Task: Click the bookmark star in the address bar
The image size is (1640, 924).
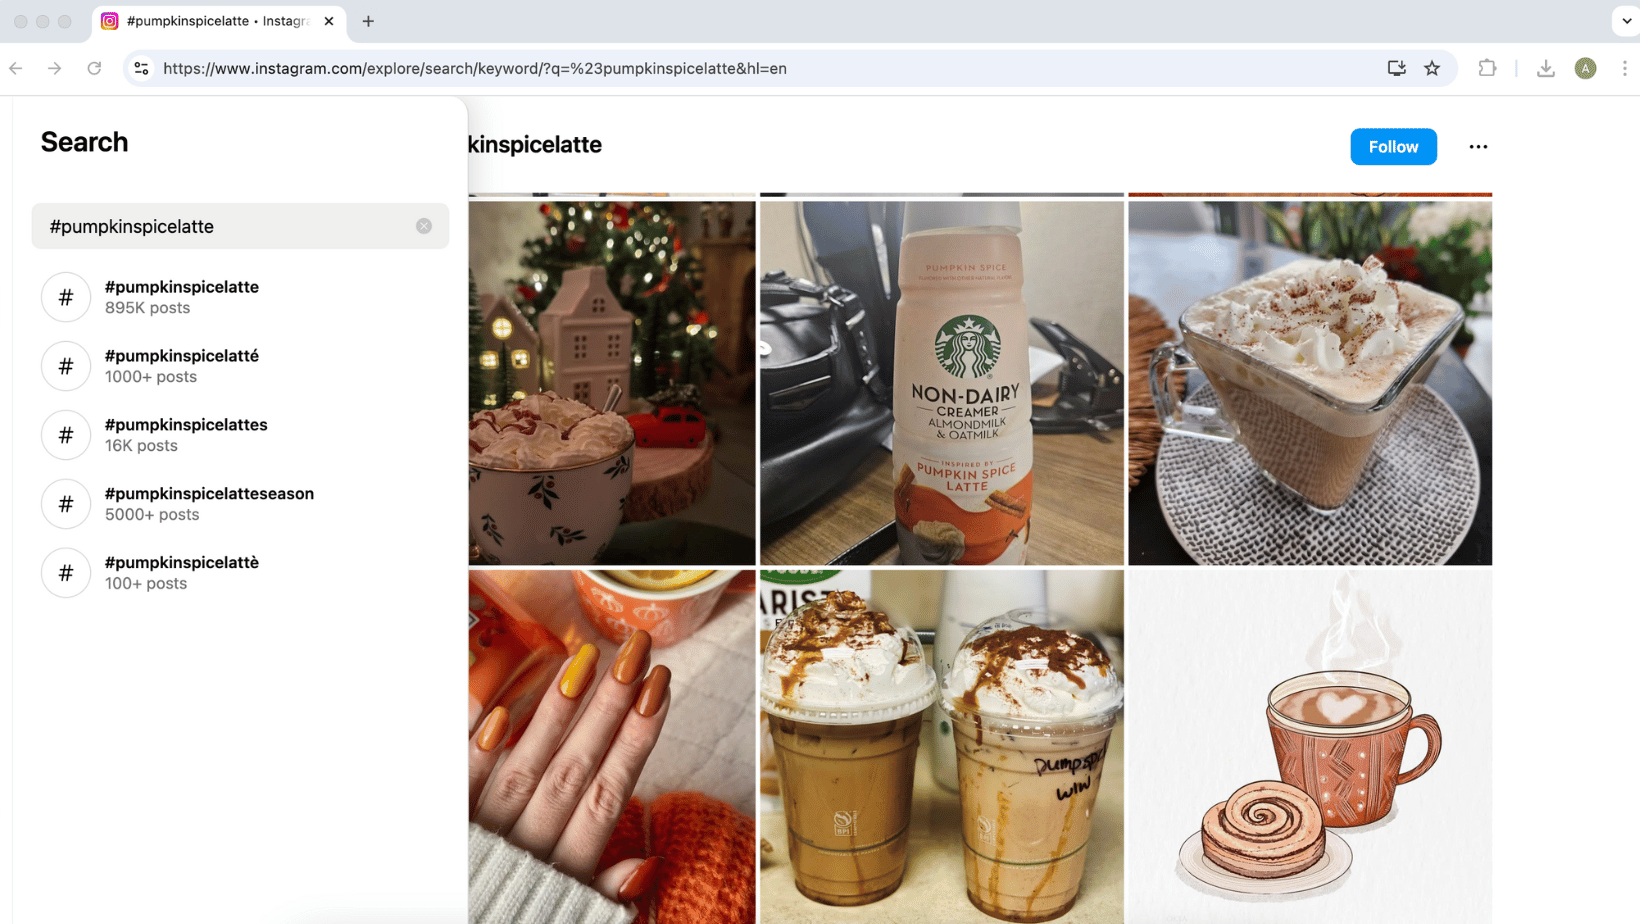Action: click(1432, 68)
